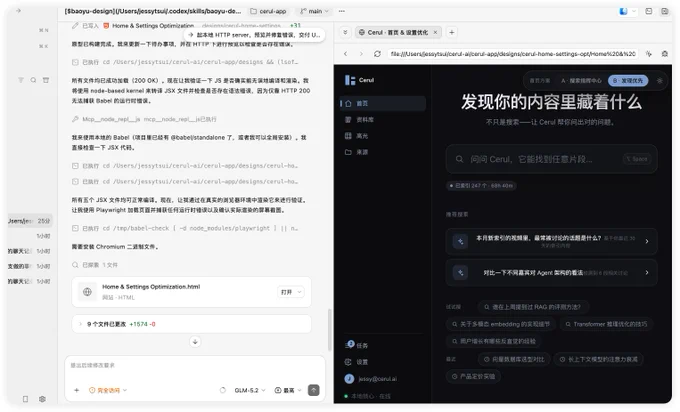Collapse the preview tab list with double-chevron
This screenshot has width=680, height=412.
click(345, 32)
